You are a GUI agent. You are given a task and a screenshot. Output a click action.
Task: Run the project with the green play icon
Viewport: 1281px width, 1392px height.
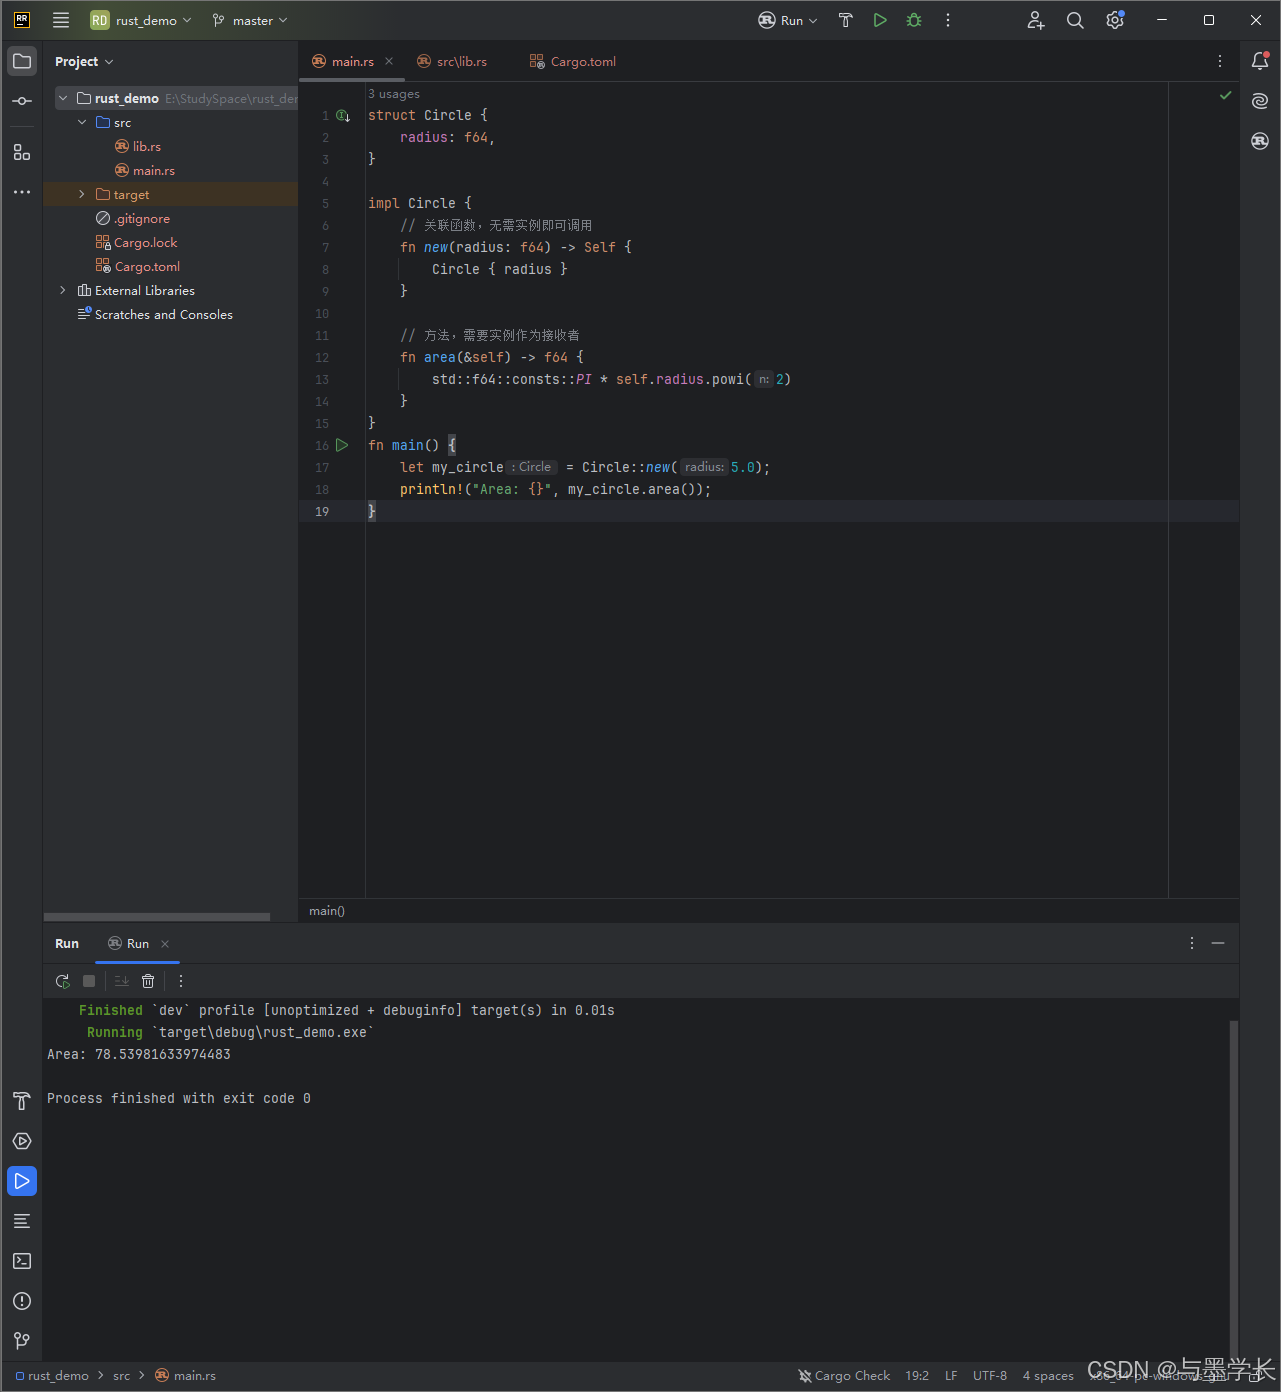tap(880, 20)
